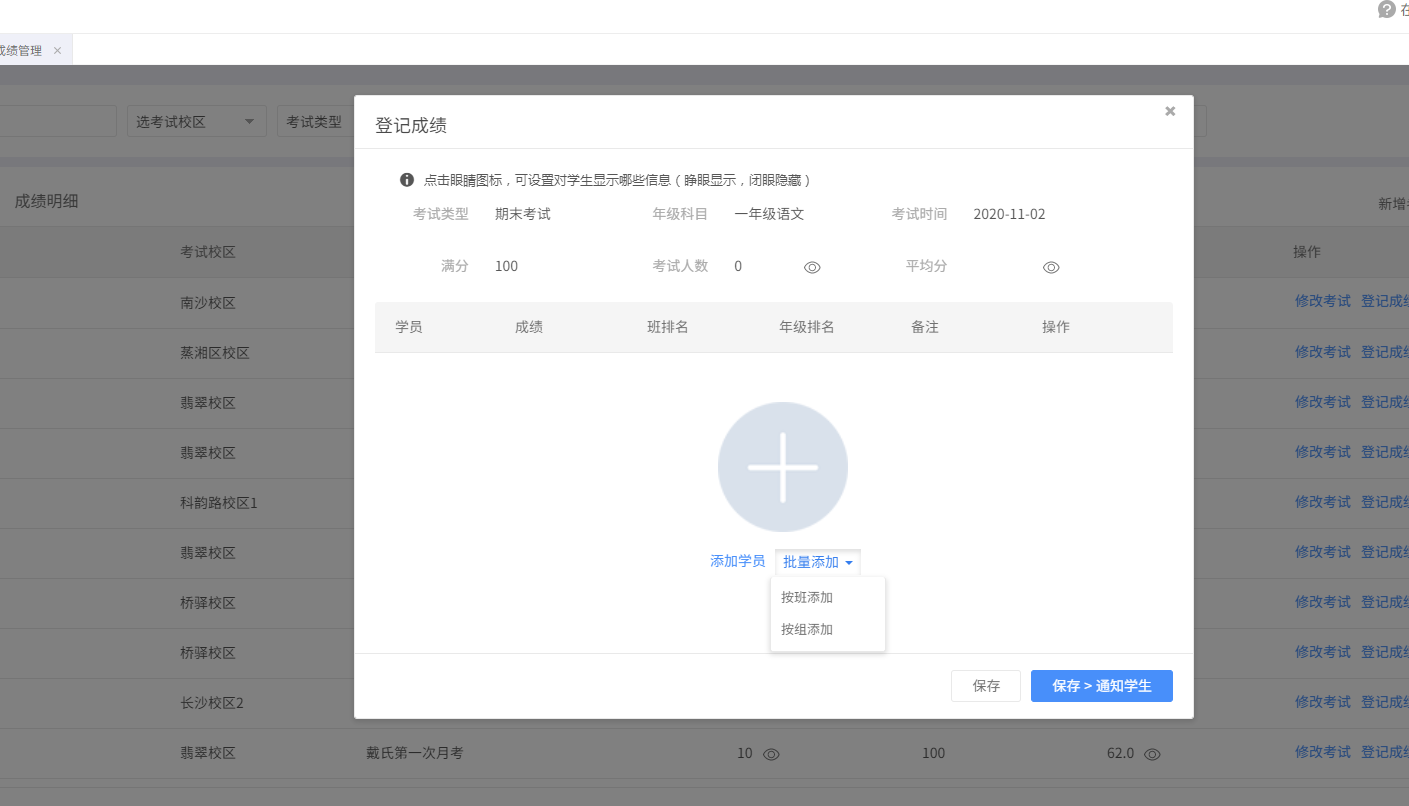Click 修改考试 in the 蒸湘区校区 row

1322,351
